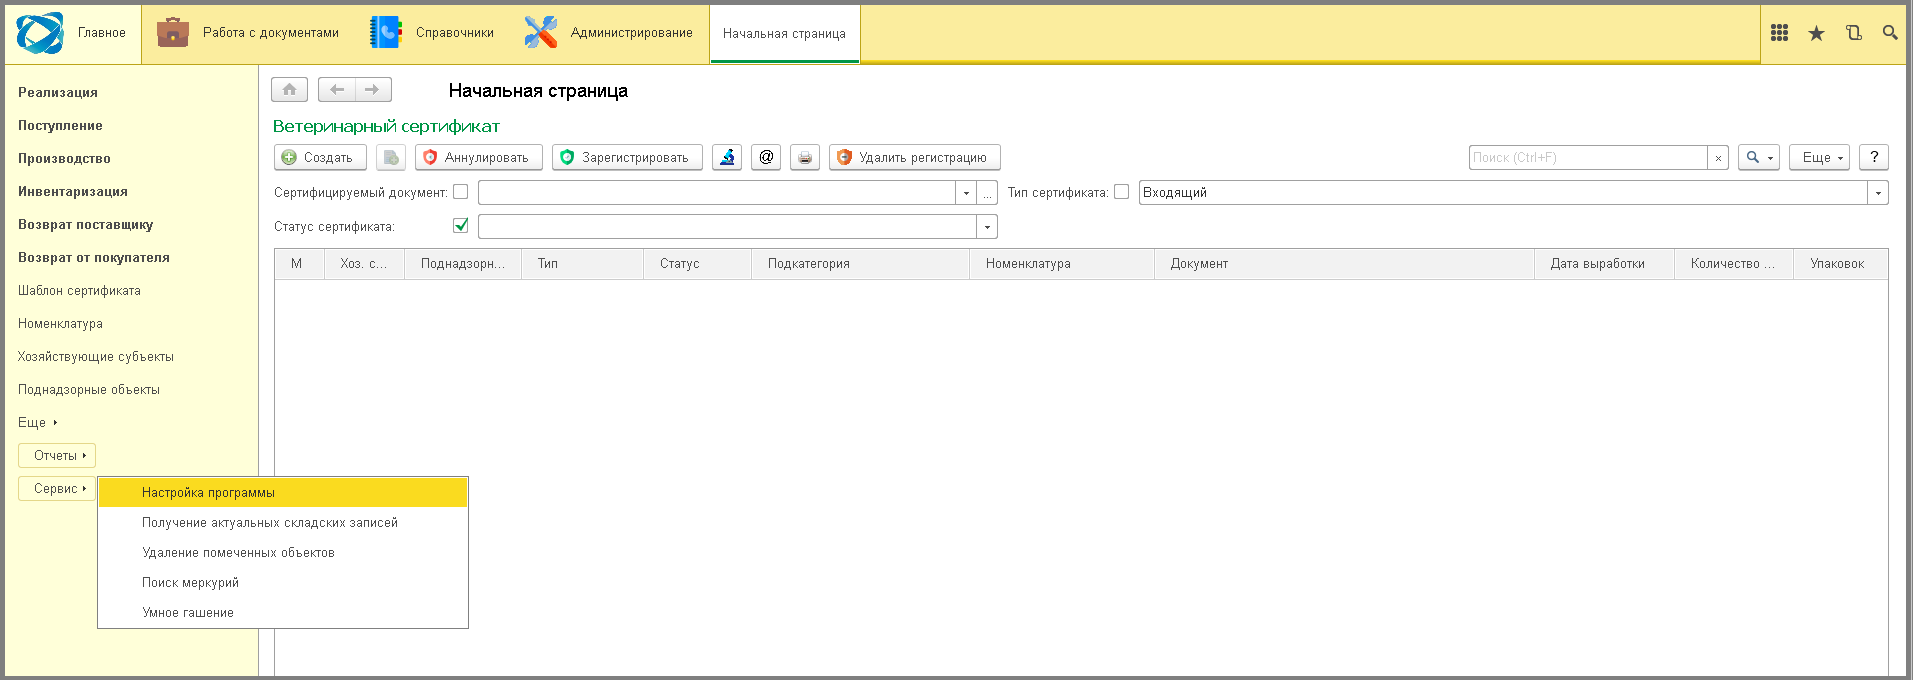Click Подкатегория column header

[860, 264]
